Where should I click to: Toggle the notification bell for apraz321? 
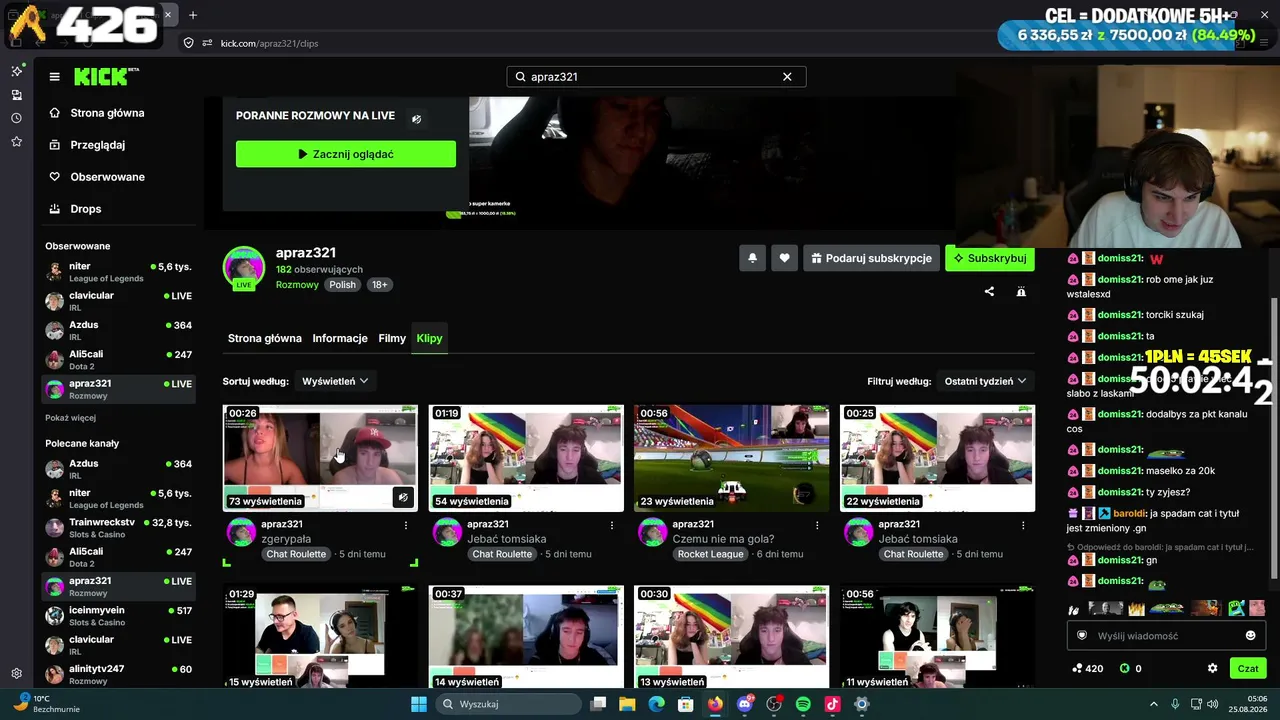click(x=753, y=258)
